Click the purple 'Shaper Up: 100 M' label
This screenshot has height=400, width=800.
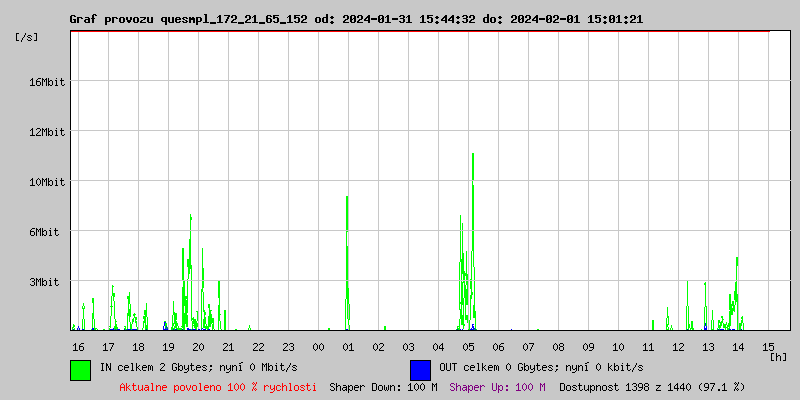(x=497, y=386)
